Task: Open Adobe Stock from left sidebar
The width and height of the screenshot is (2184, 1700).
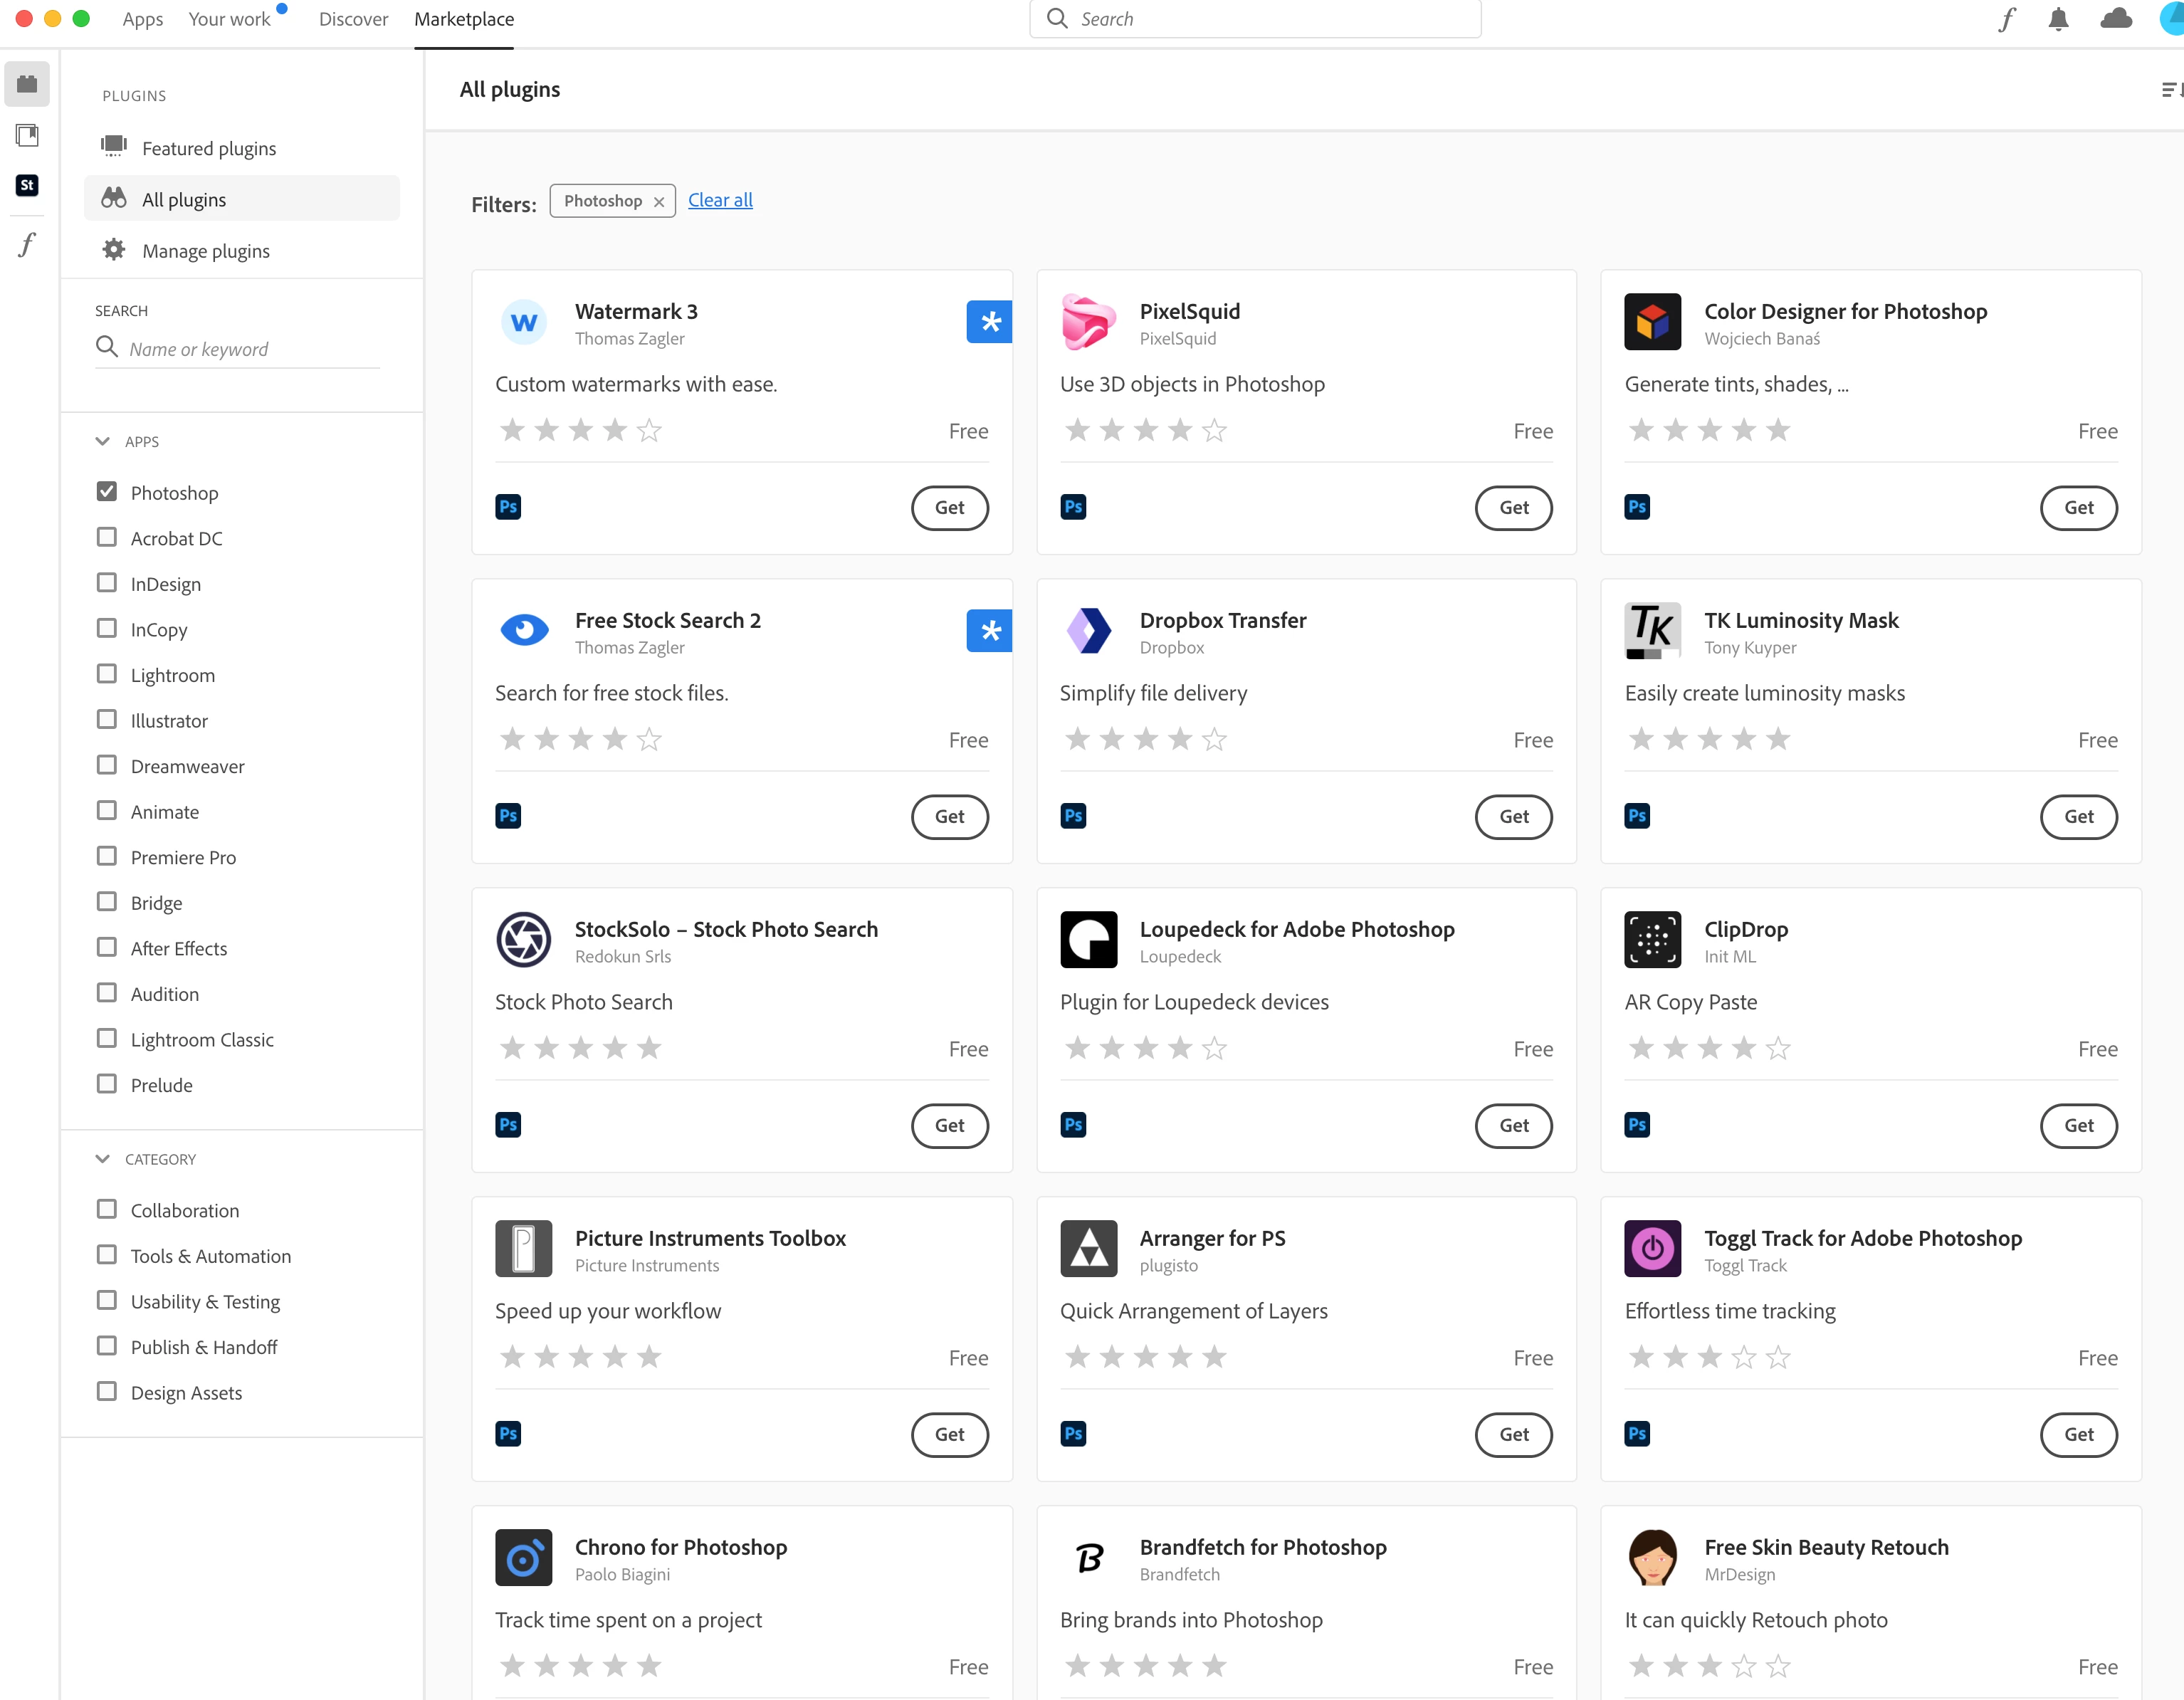Action: tap(27, 185)
